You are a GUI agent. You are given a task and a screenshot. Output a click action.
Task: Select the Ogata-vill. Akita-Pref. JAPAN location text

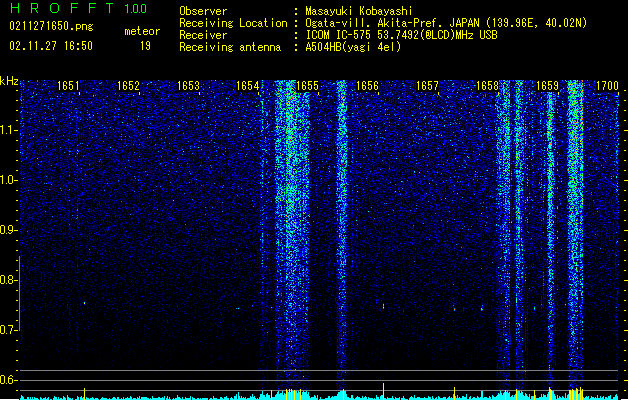[x=446, y=23]
